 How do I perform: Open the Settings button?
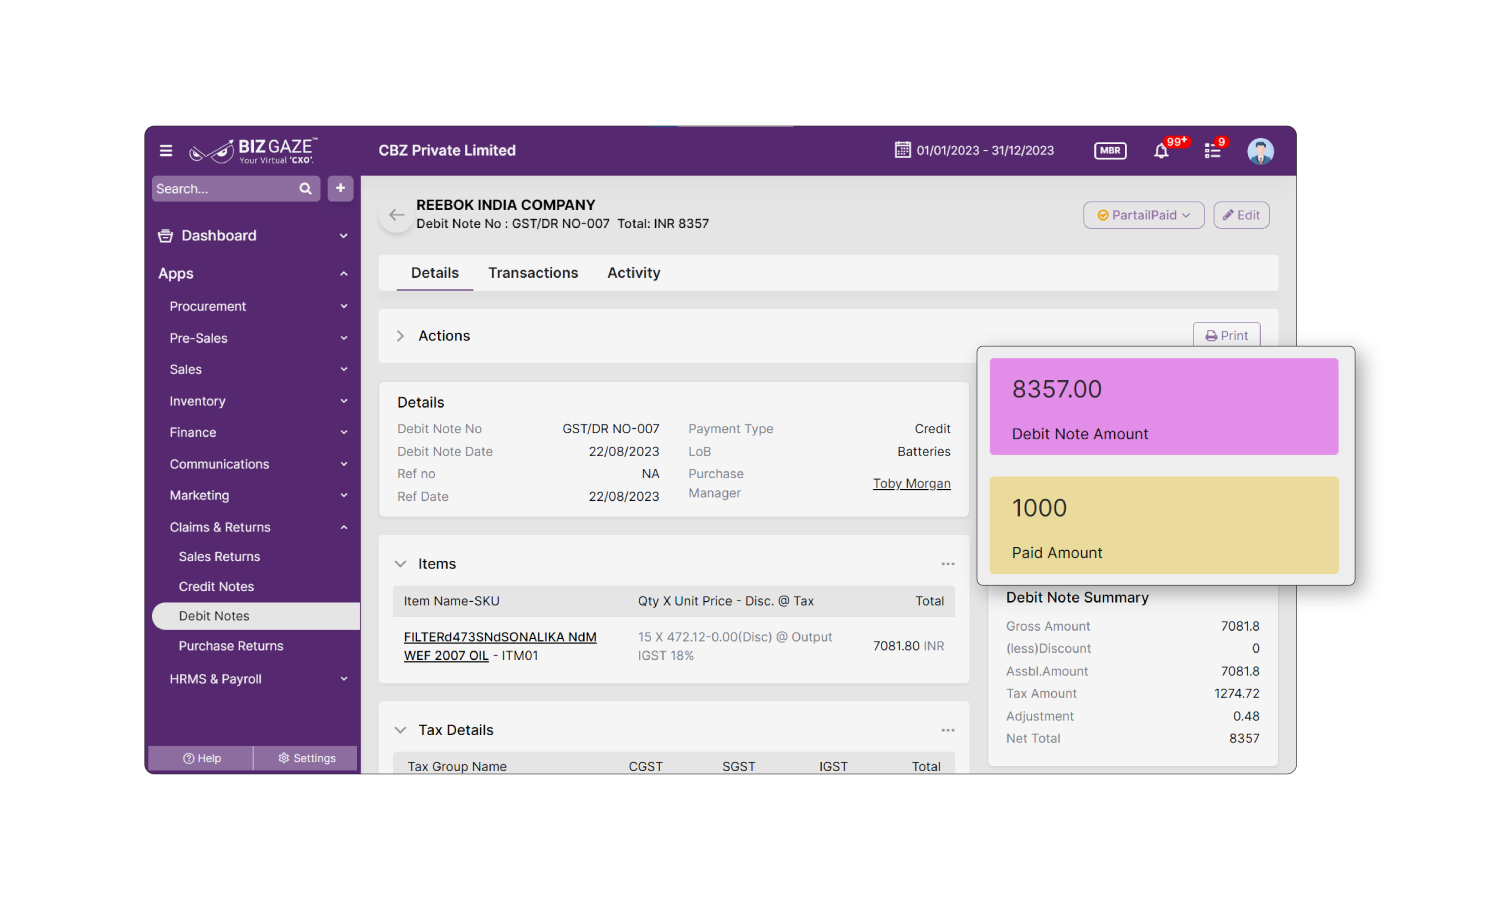306,758
